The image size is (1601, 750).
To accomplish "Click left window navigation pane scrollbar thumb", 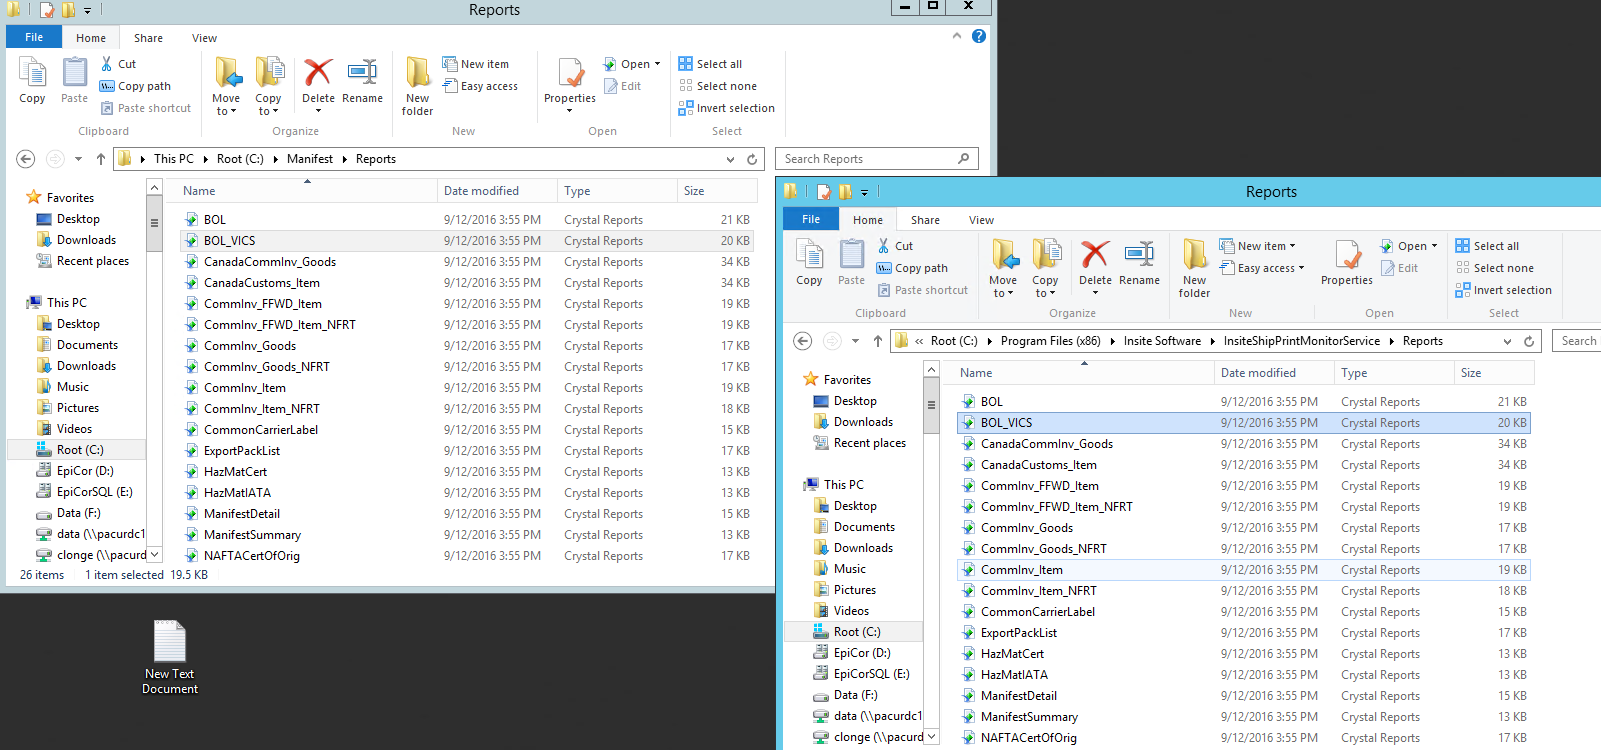I will point(154,224).
